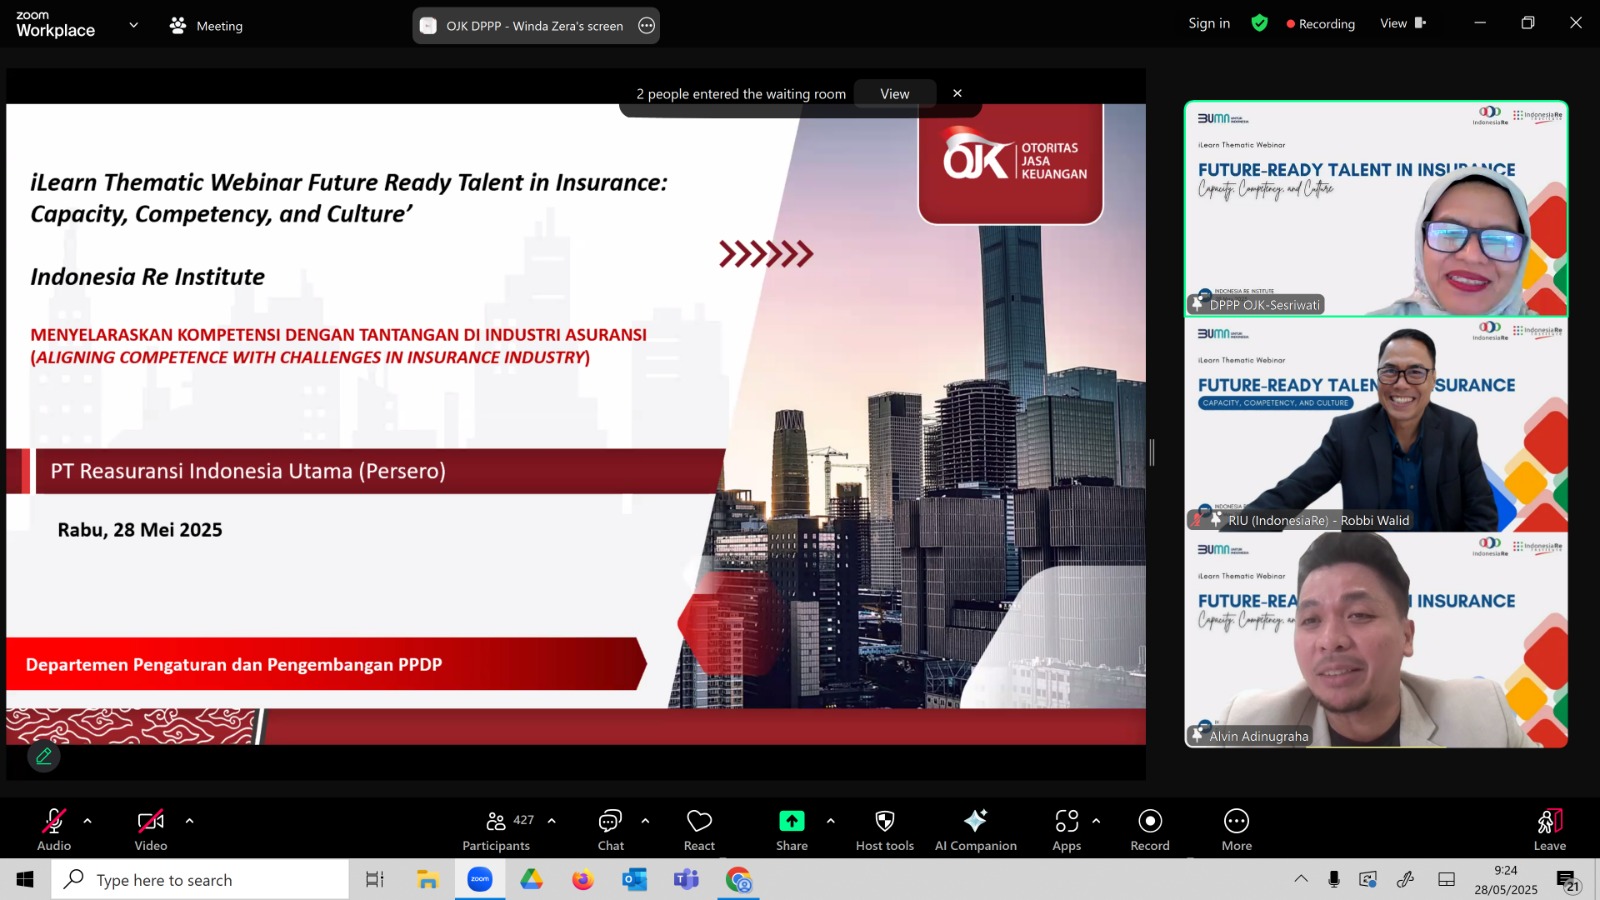Expand the video options arrow next to Video
This screenshot has height=900, width=1600.
[189, 821]
